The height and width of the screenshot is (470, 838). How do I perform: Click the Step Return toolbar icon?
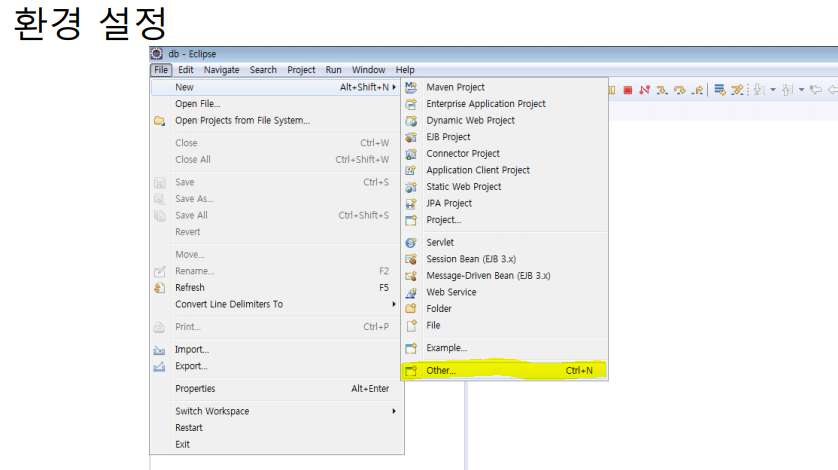click(697, 90)
